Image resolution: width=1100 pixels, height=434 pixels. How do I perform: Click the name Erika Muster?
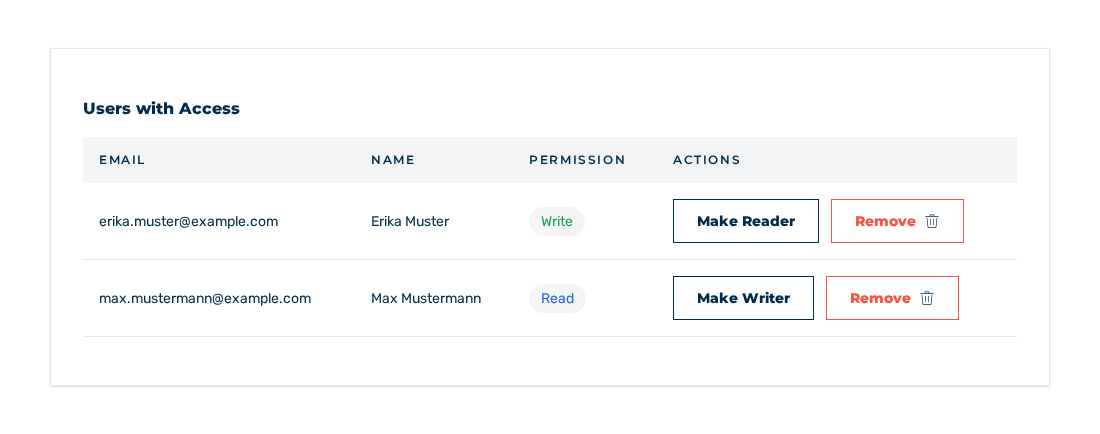click(x=410, y=222)
